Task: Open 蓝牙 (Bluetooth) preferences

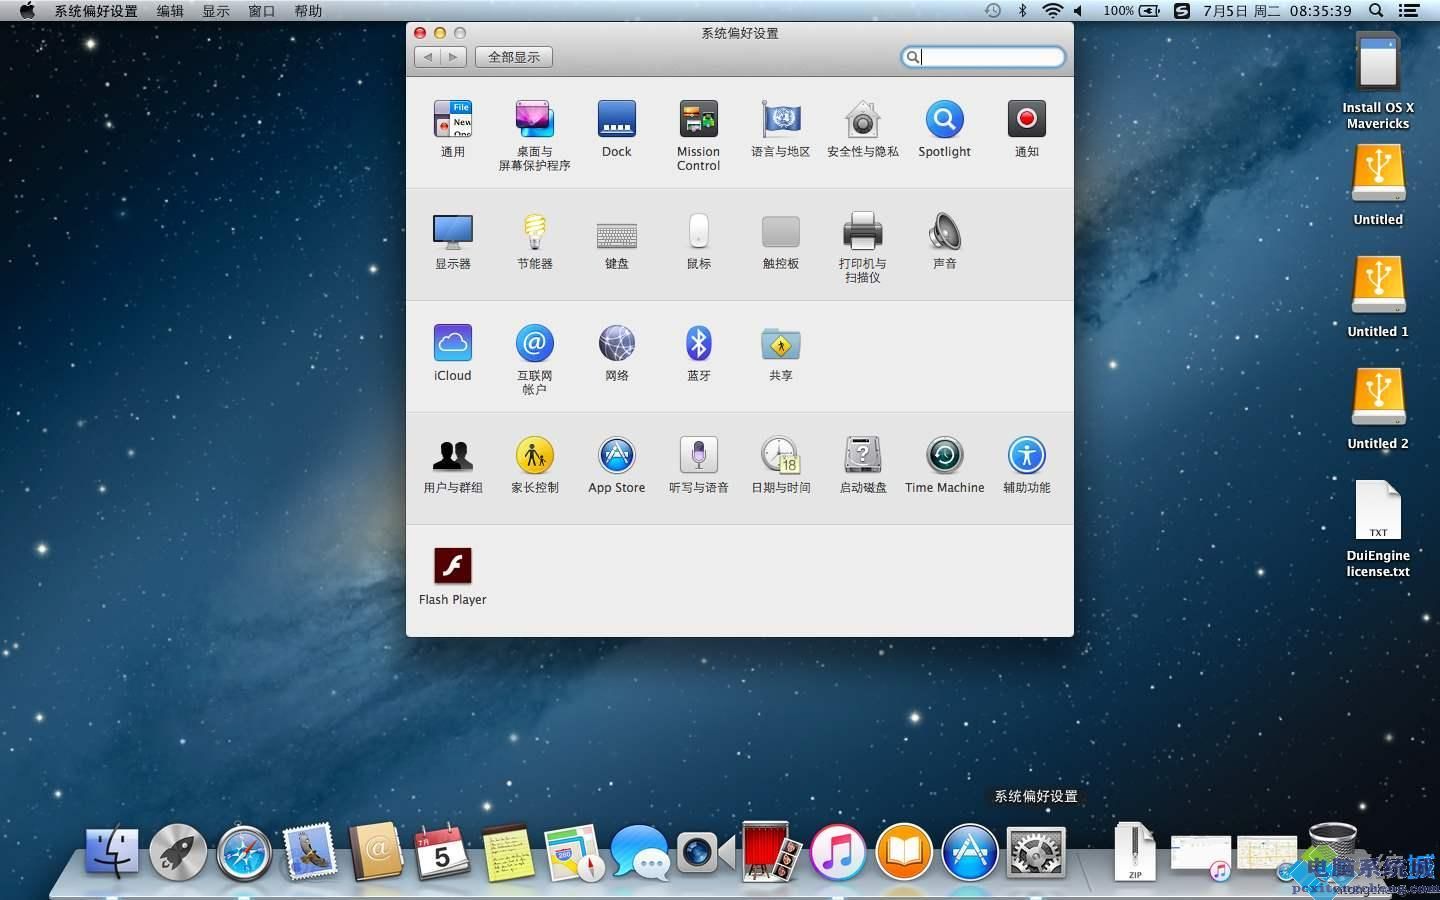Action: 699,343
